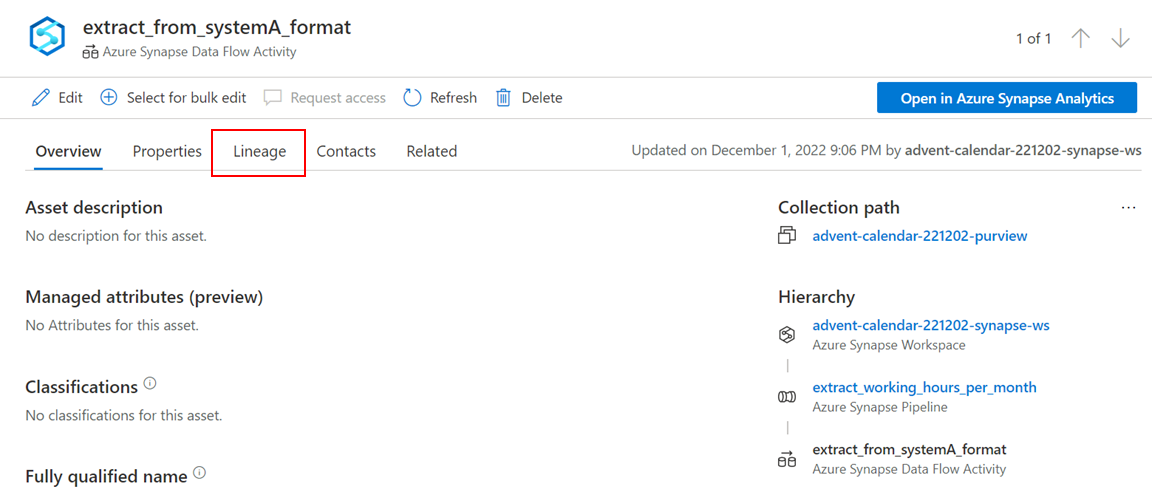Click the 'Azure Synapse Pipeline' type label
Image resolution: width=1152 pixels, height=495 pixels.
[x=880, y=407]
